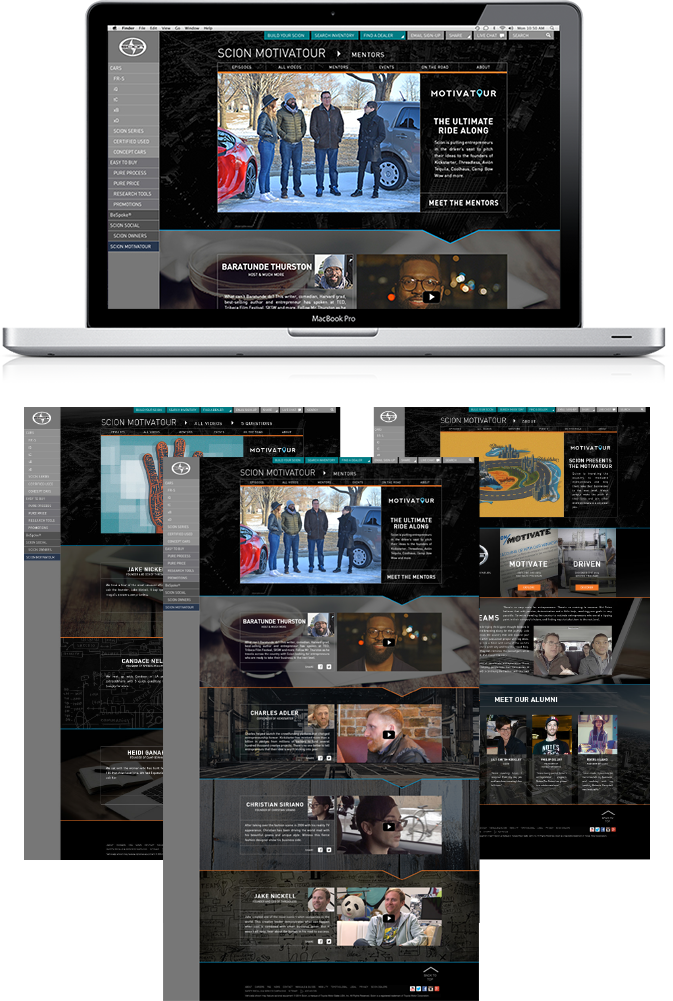Click the search magnifier icon on MacBook screen
This screenshot has height=1001, width=673.
tap(548, 35)
